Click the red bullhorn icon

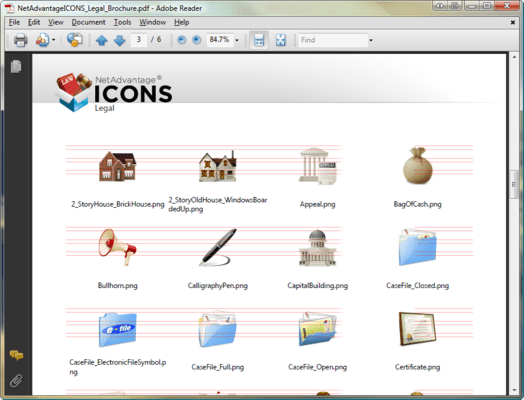118,247
